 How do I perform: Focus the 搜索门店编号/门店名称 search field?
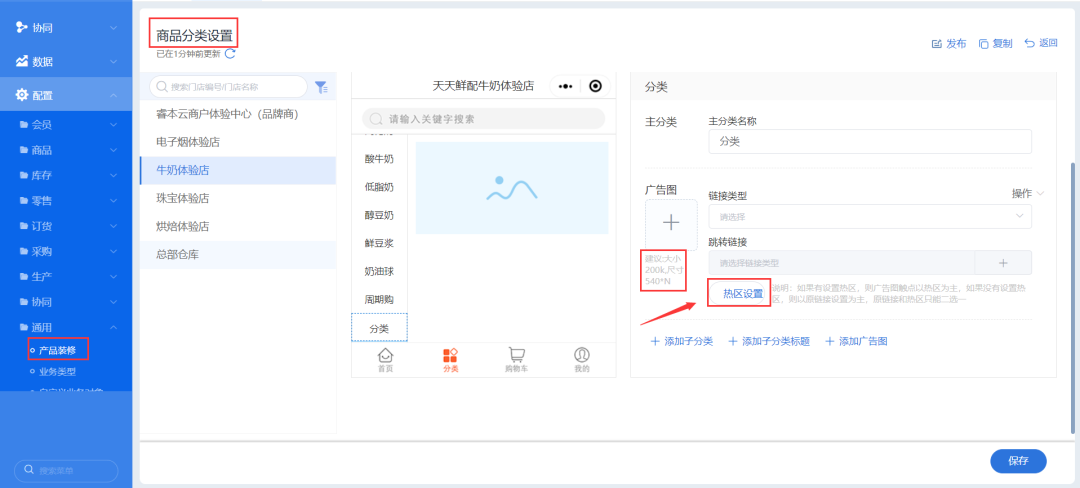229,87
